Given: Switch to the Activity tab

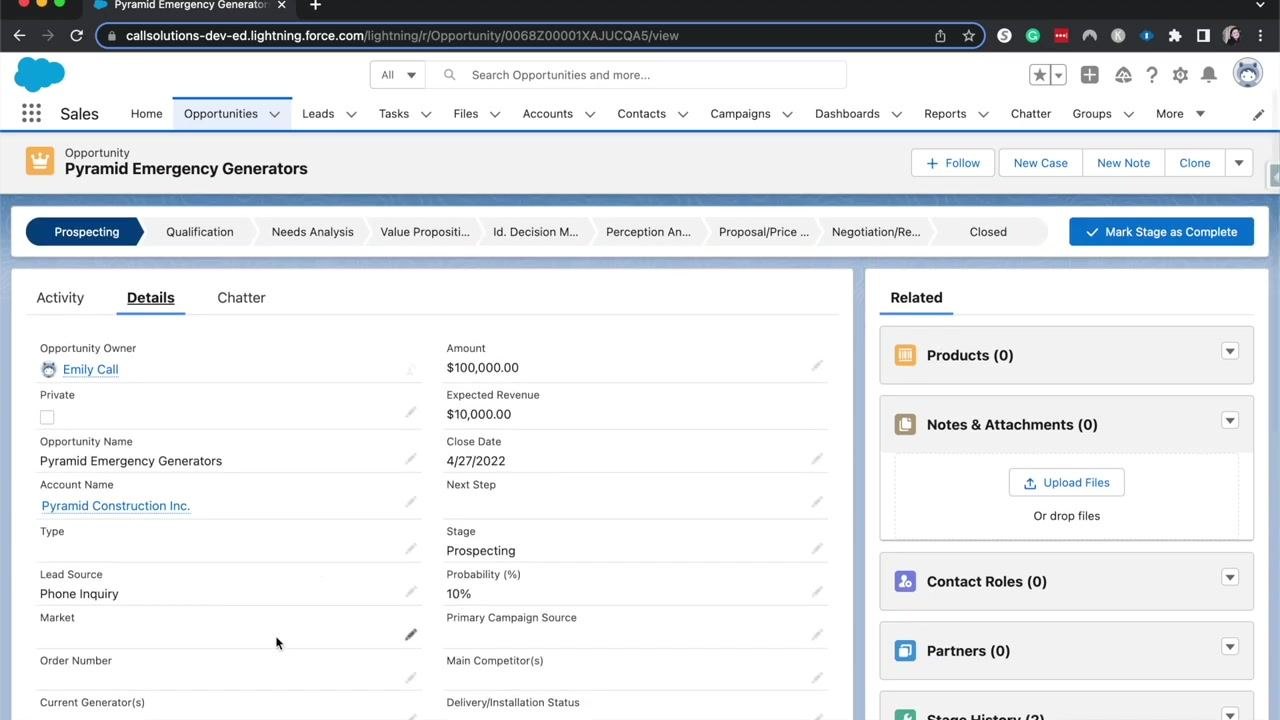Looking at the screenshot, I should point(60,298).
